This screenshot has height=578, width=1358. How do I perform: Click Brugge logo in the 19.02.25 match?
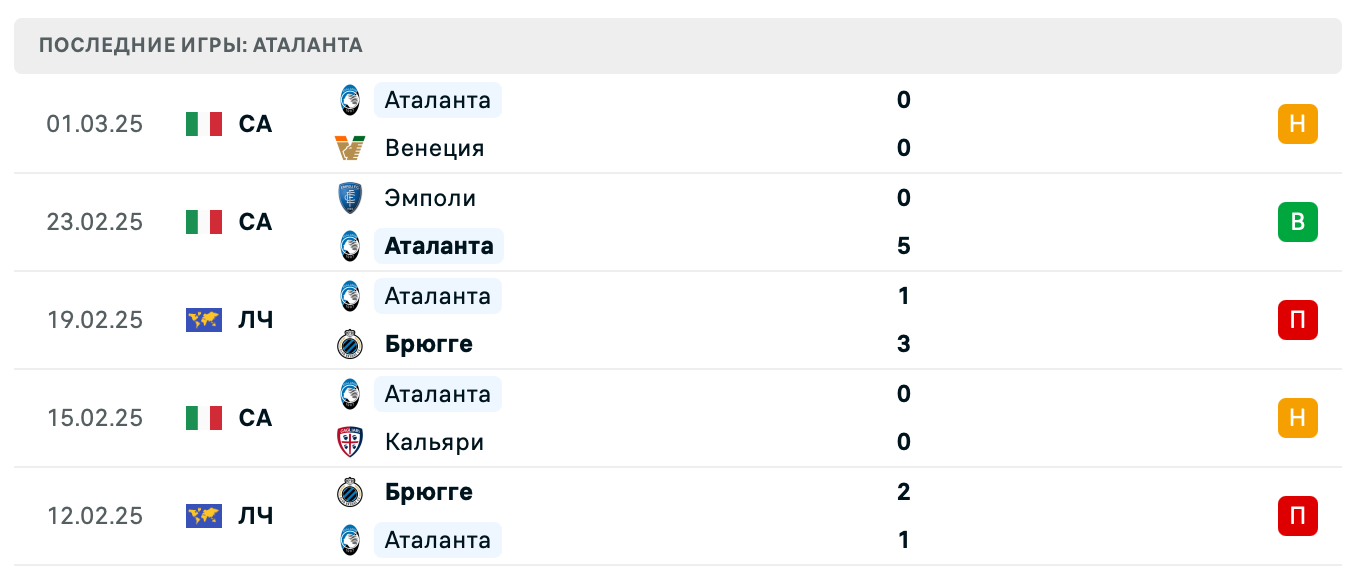[350, 344]
